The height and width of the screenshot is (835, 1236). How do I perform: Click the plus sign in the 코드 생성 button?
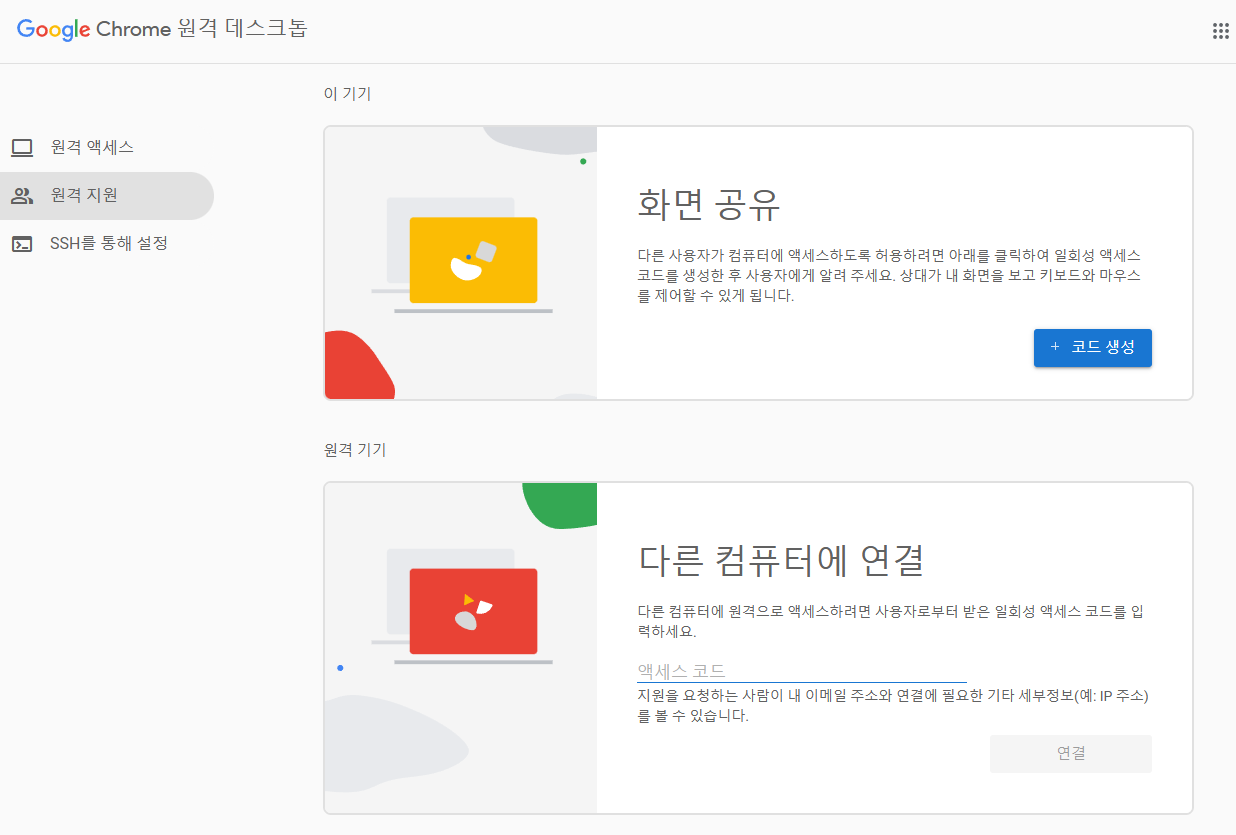click(1055, 347)
